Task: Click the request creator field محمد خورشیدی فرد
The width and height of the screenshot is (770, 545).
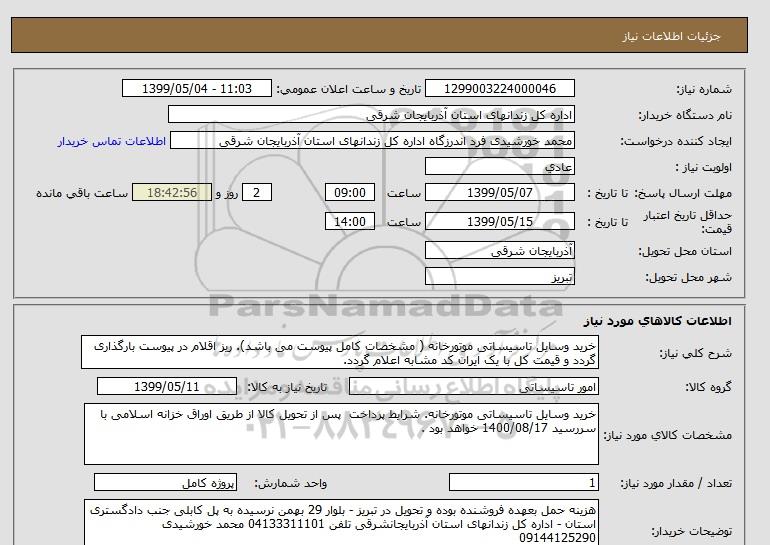Action: tap(372, 141)
